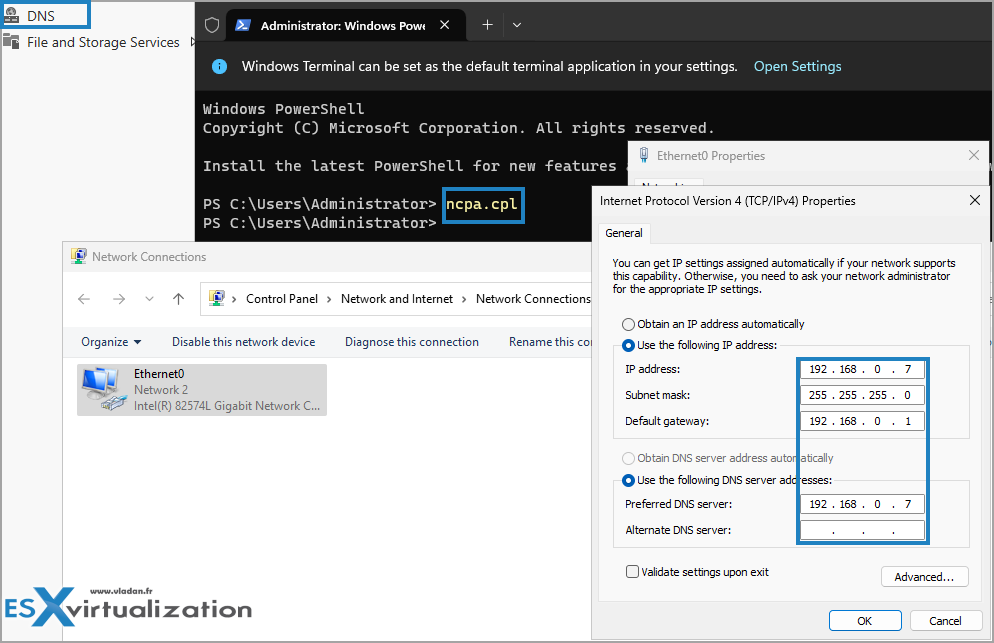Click the PowerShell icon on terminal tab
The height and width of the screenshot is (643, 994).
click(243, 25)
